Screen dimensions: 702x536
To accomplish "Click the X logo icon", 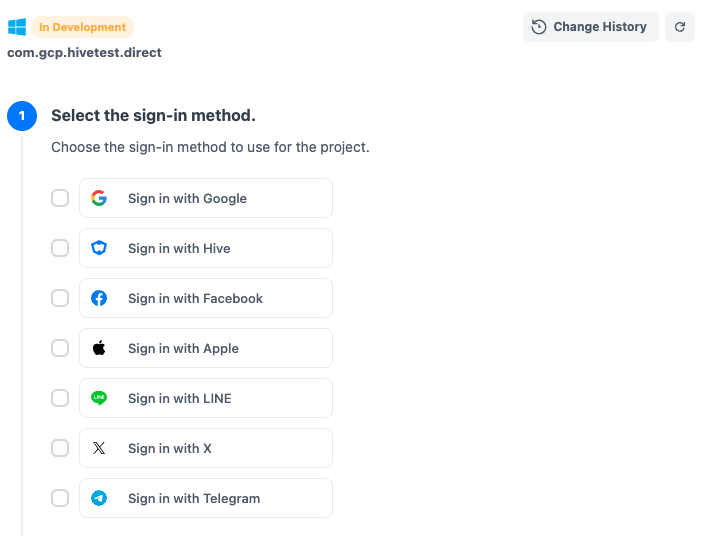I will coord(99,448).
